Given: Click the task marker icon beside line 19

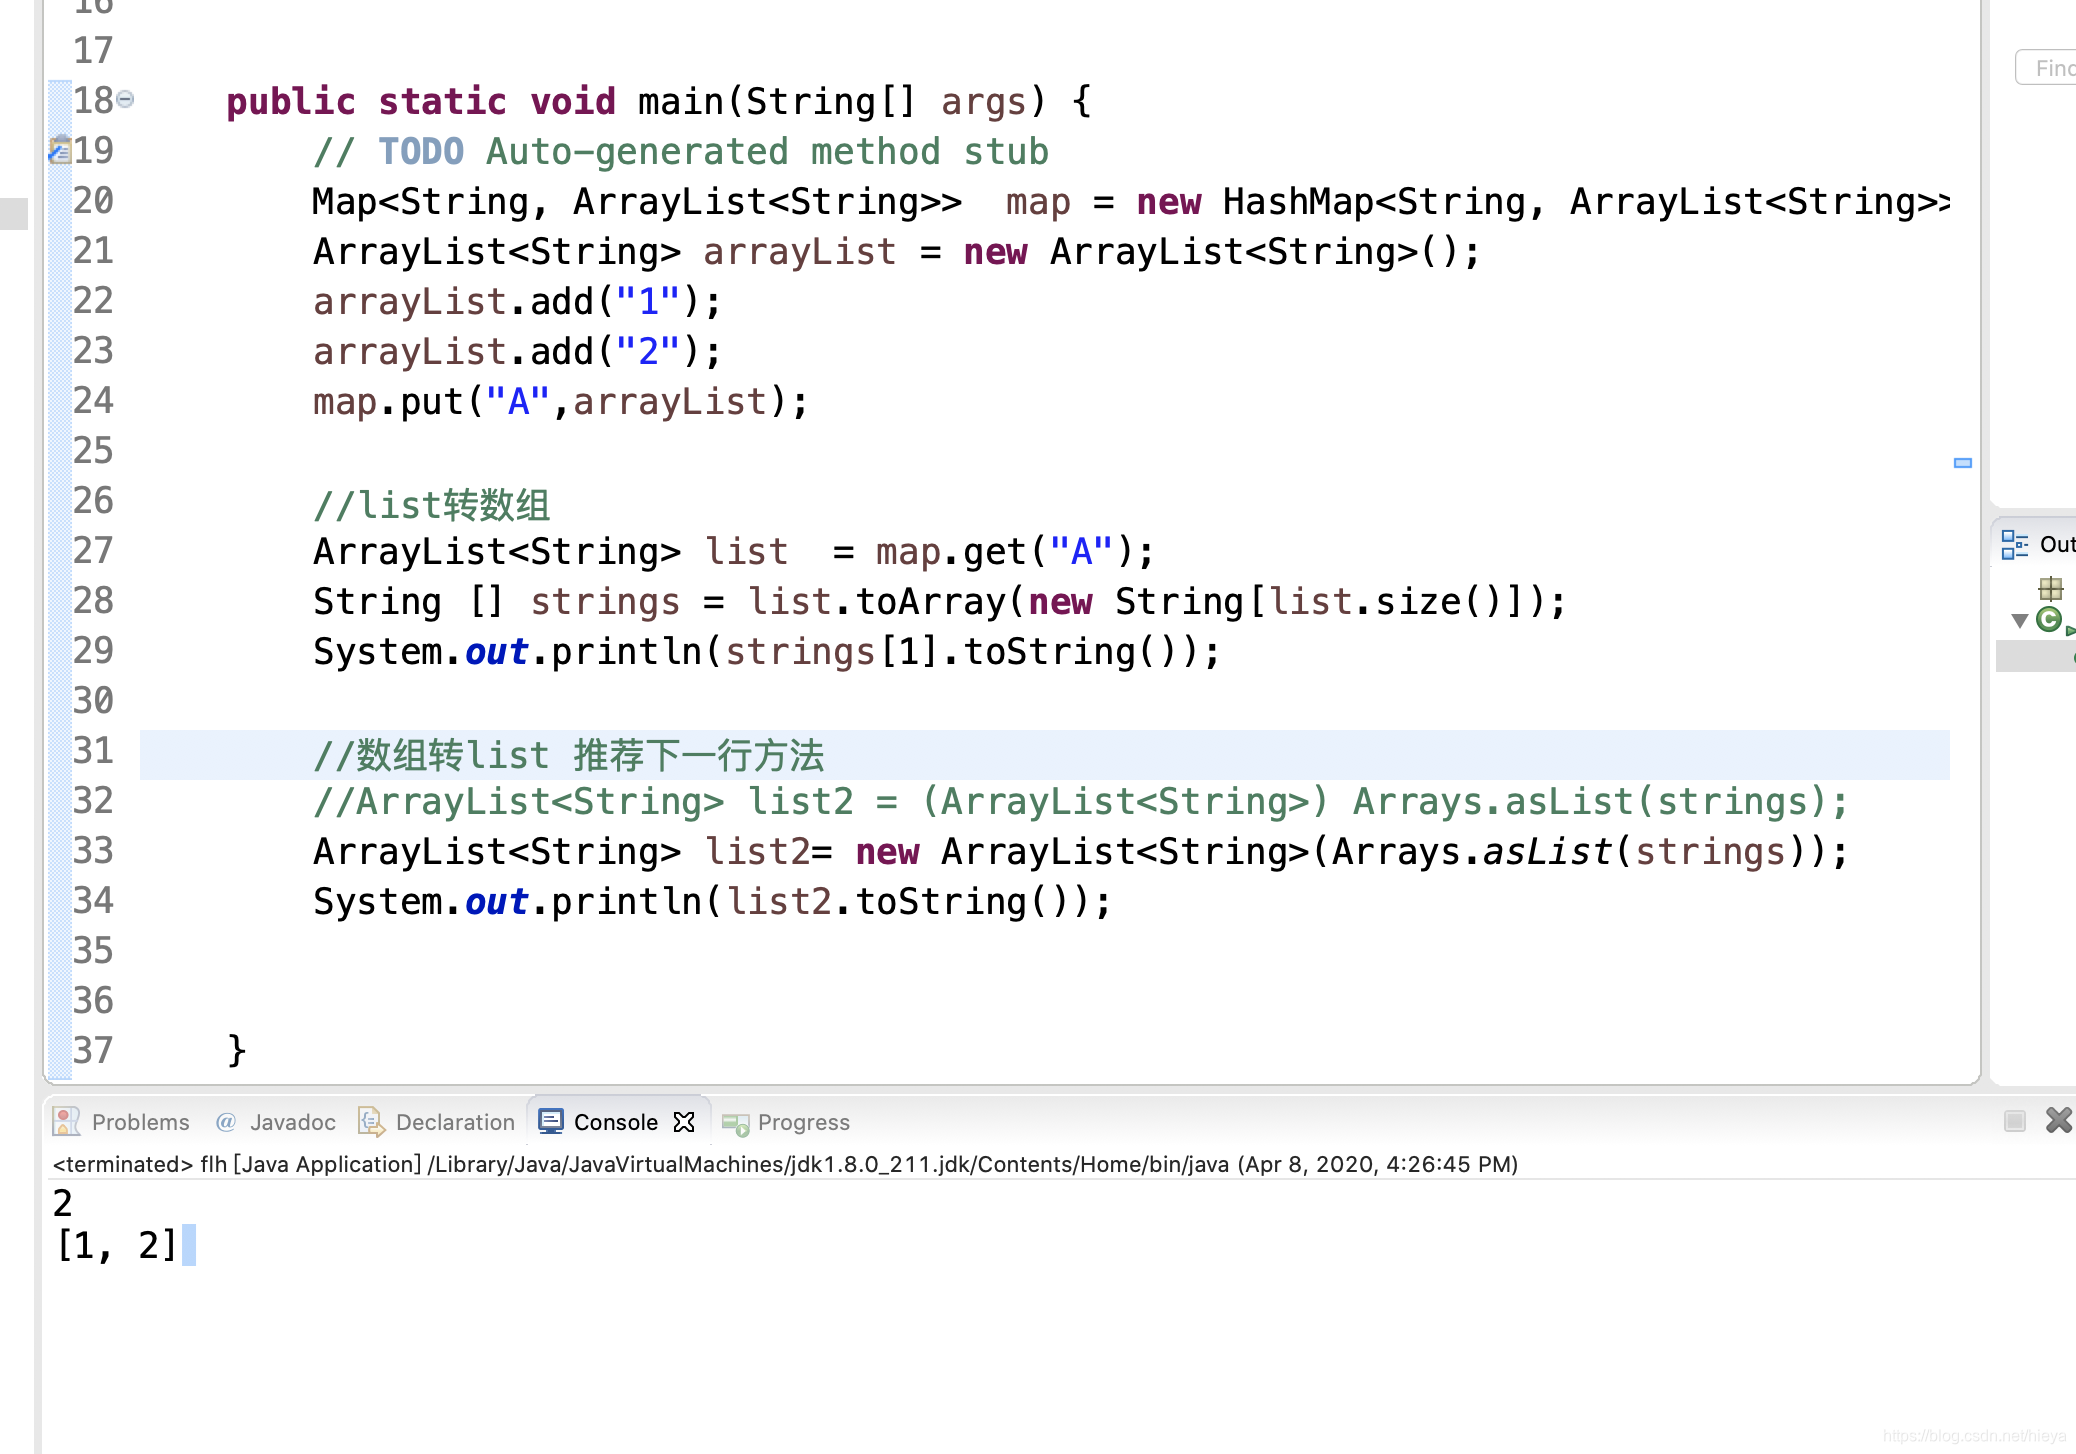Looking at the screenshot, I should (58, 151).
